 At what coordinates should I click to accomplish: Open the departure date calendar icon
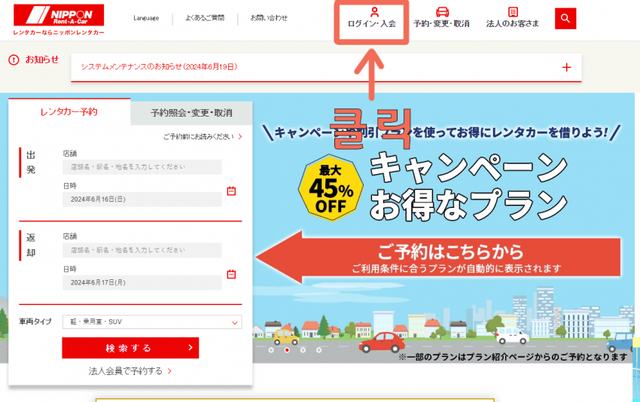[231, 191]
